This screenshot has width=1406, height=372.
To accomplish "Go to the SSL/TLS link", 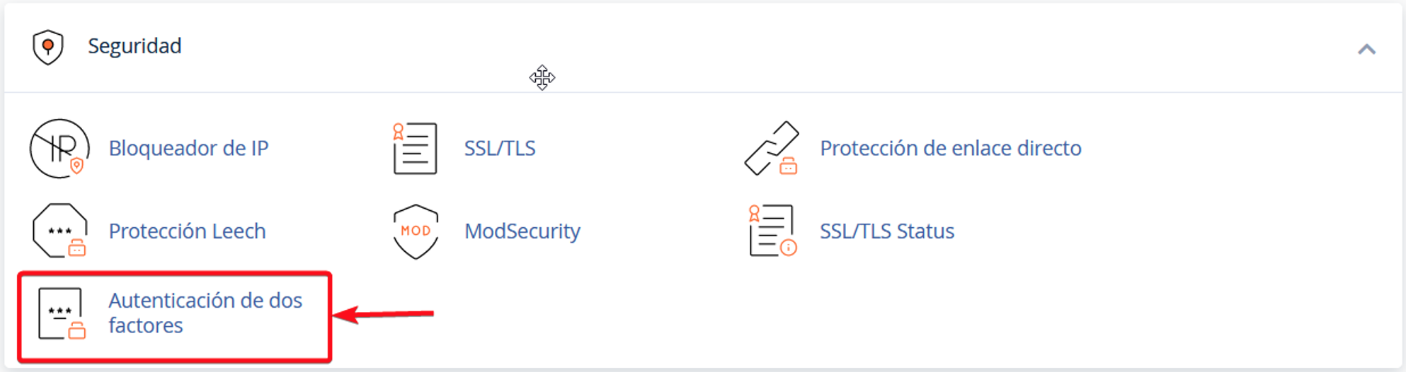I will (500, 149).
